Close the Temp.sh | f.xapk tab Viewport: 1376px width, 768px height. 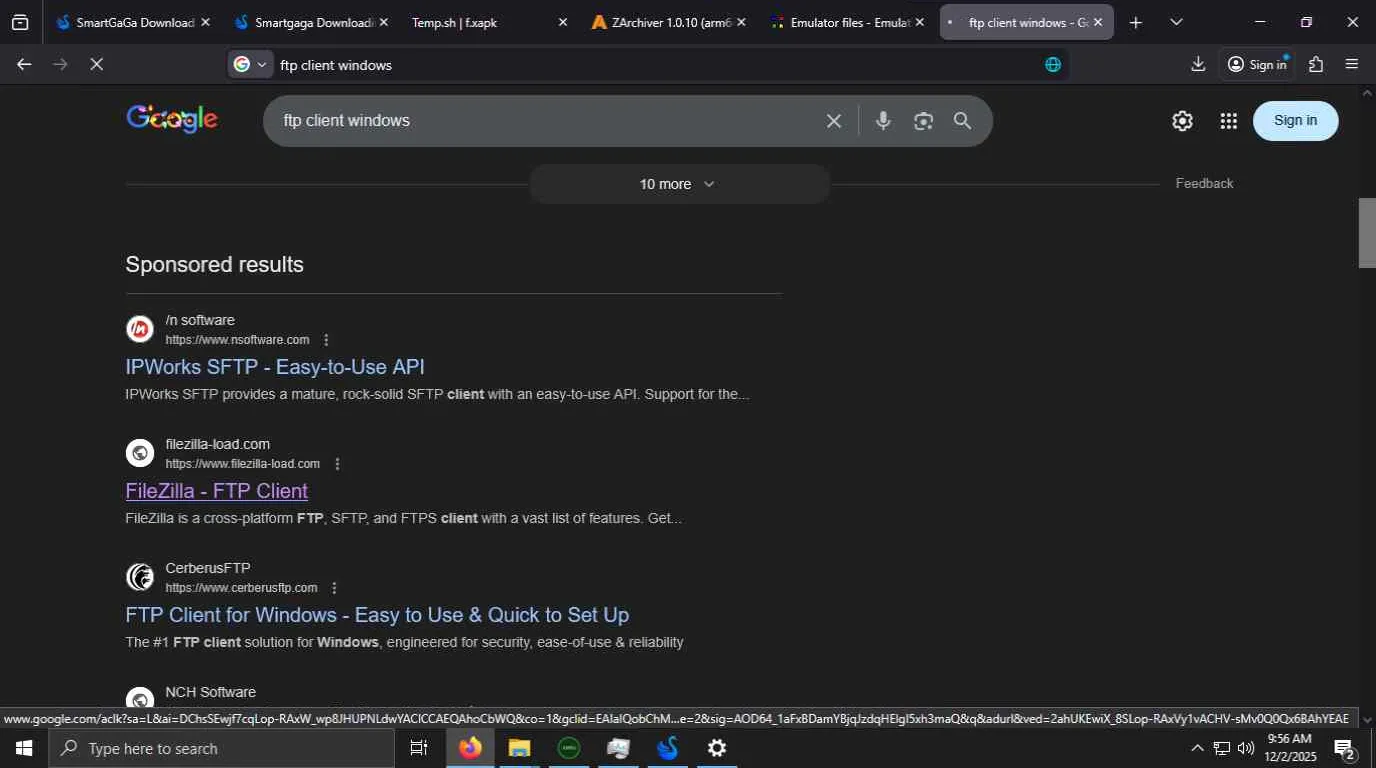[x=563, y=22]
